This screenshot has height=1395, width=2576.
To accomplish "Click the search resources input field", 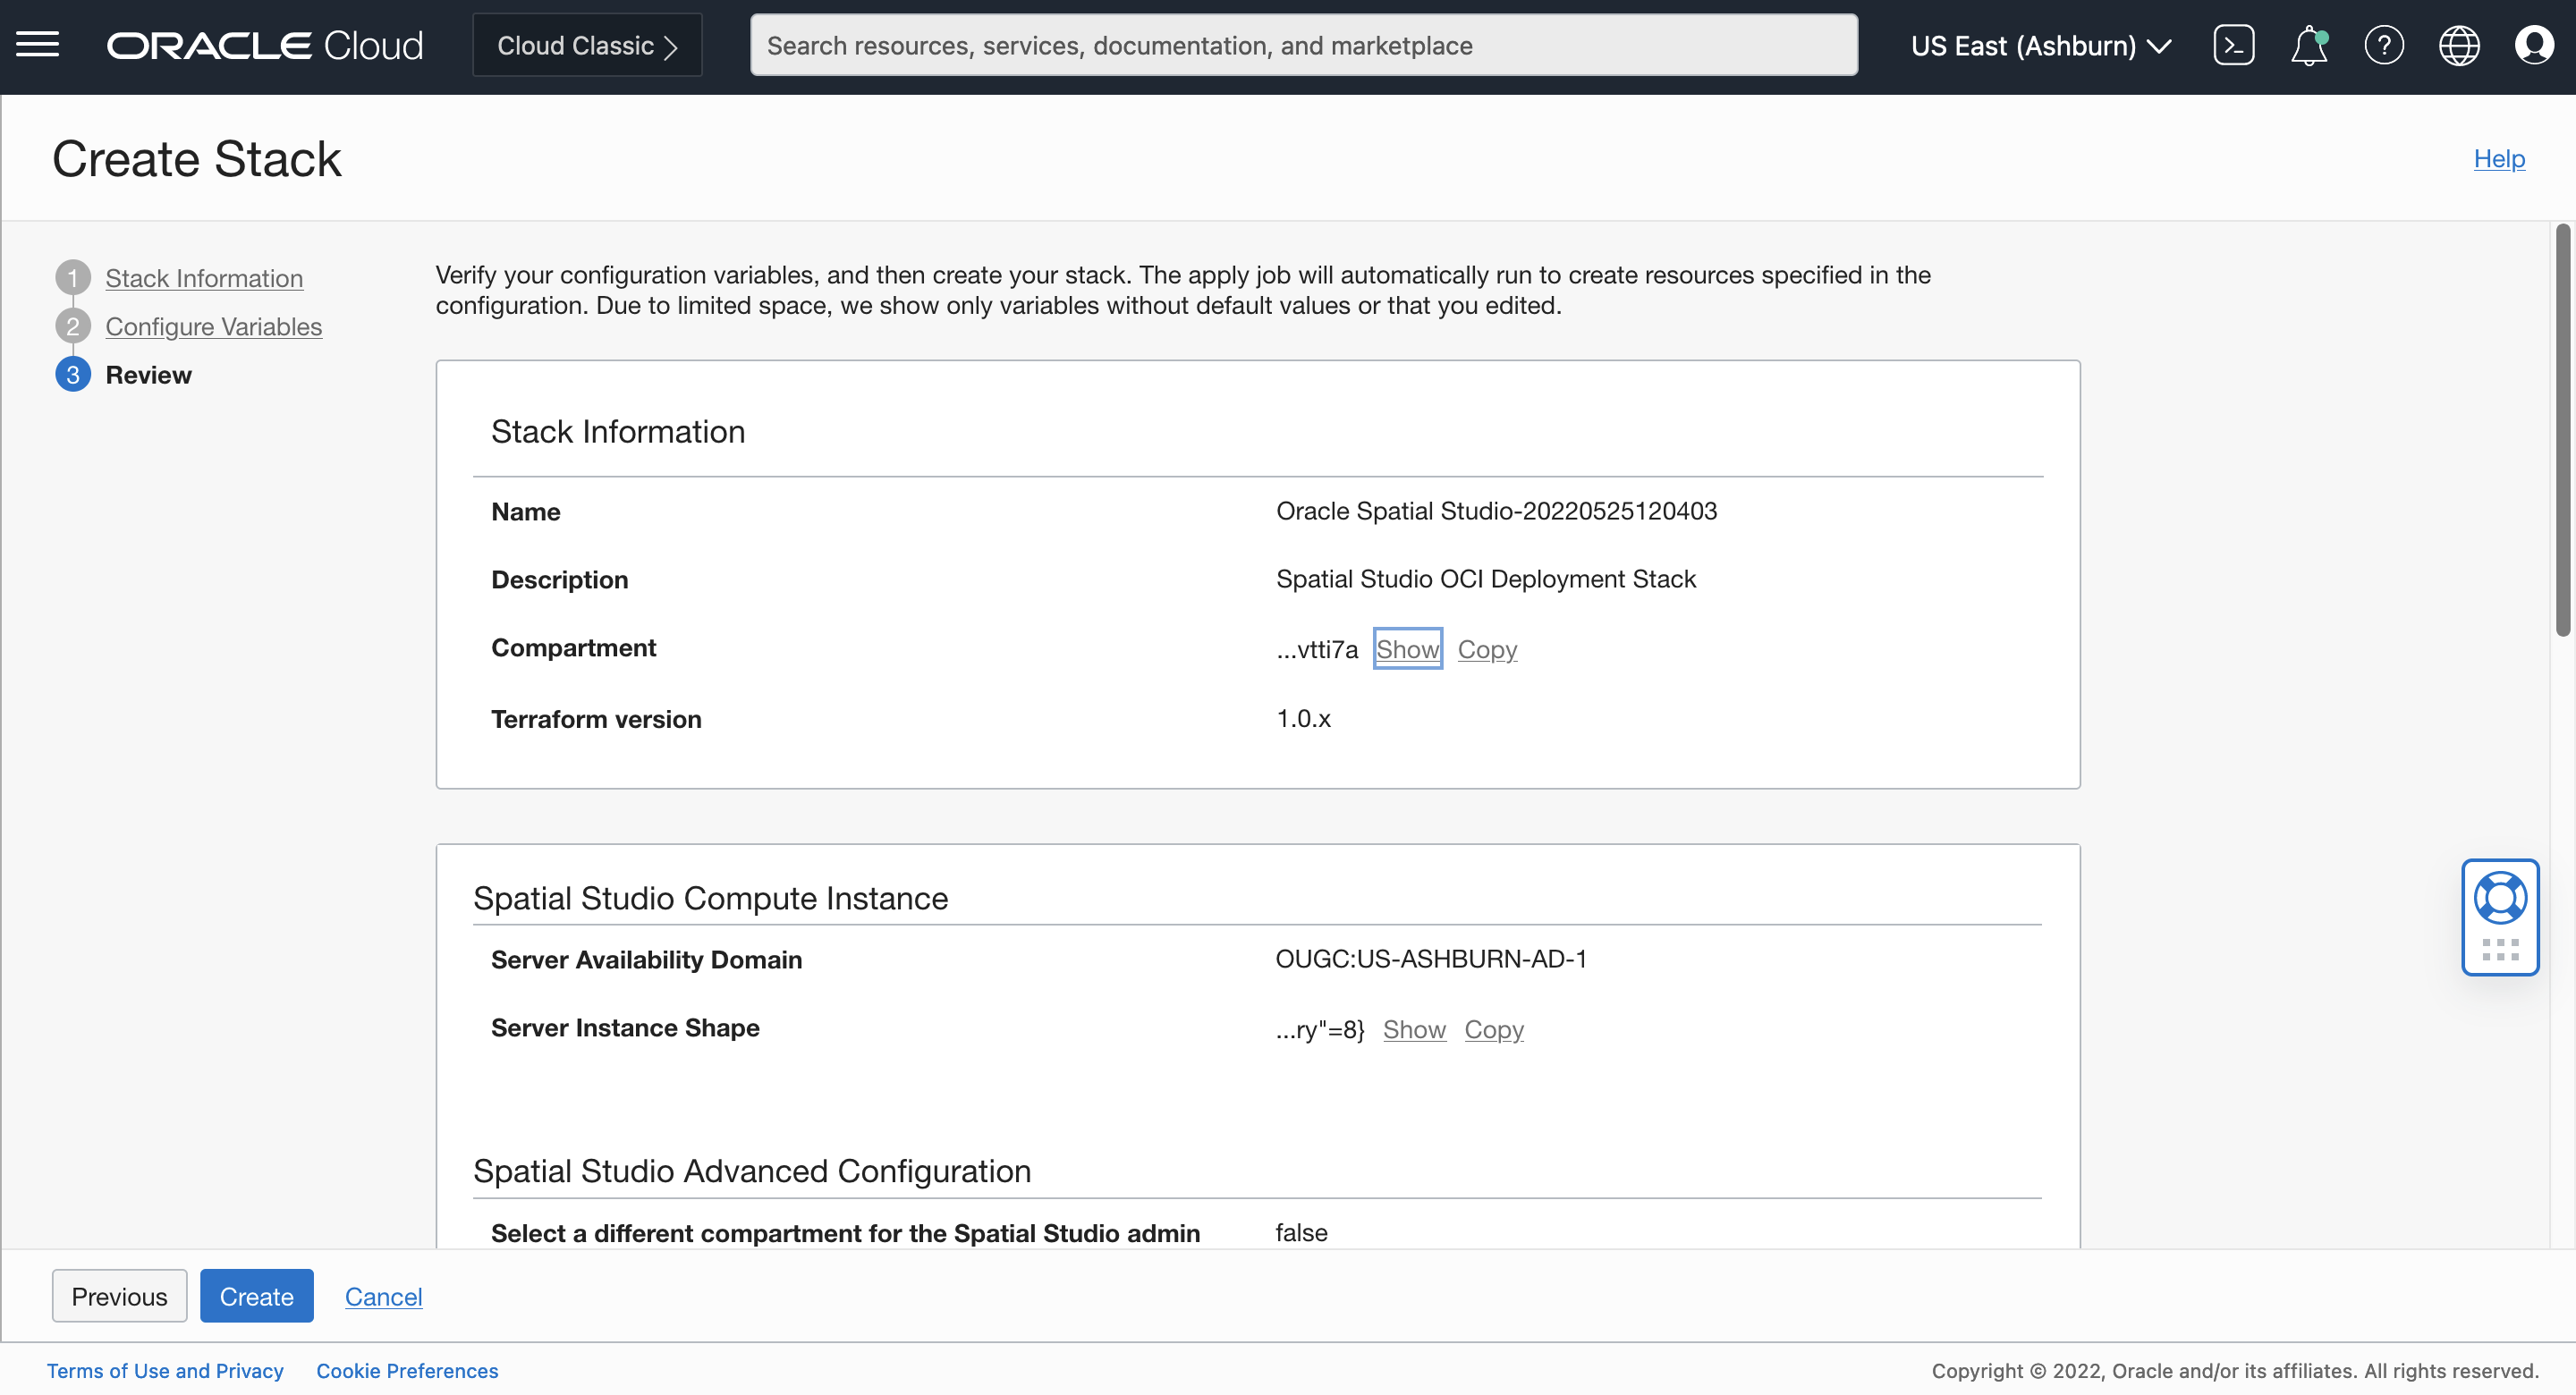I will (x=1303, y=45).
